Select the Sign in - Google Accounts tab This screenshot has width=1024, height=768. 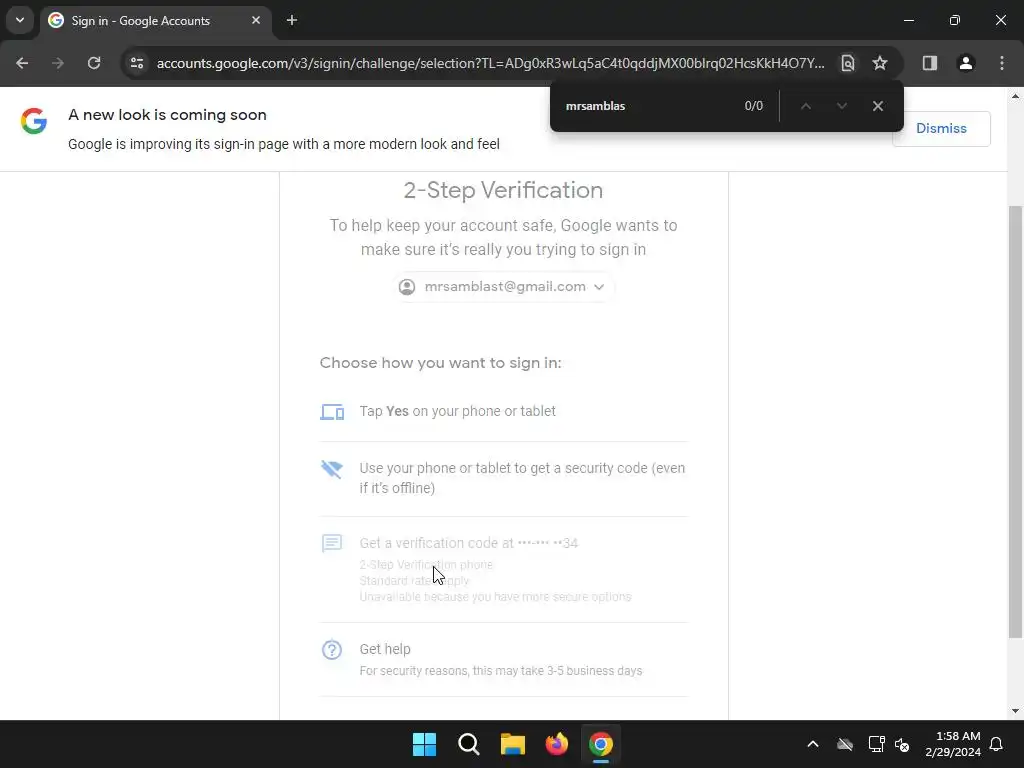tap(155, 20)
